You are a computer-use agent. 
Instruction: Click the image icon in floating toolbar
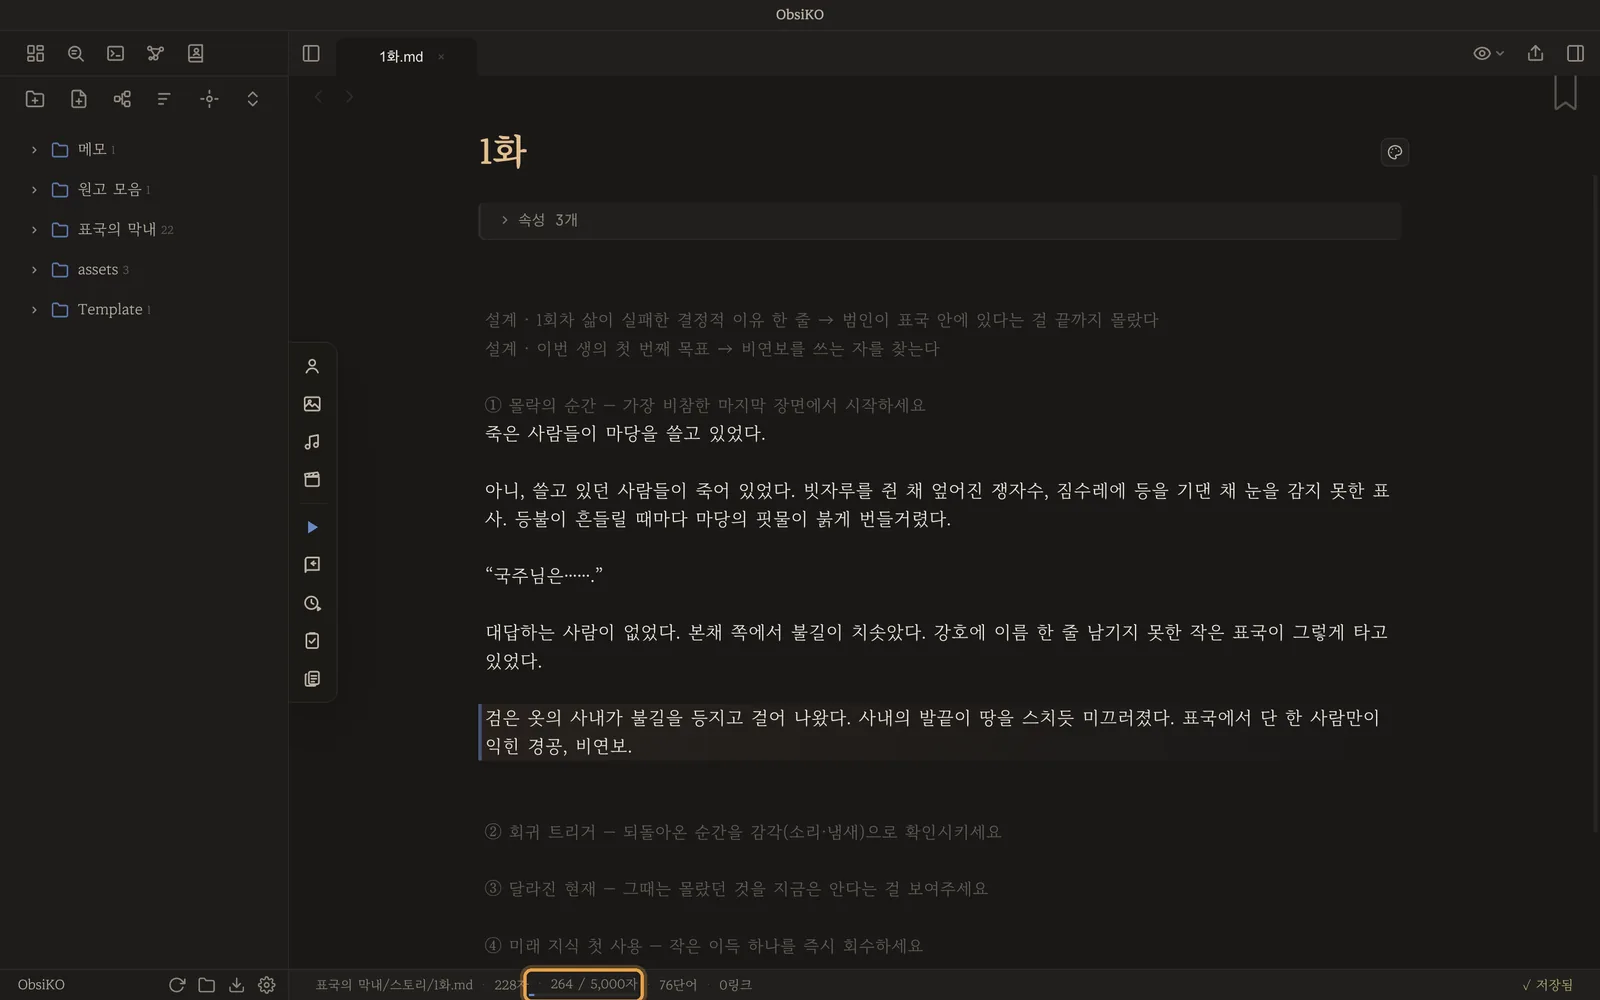(x=312, y=404)
